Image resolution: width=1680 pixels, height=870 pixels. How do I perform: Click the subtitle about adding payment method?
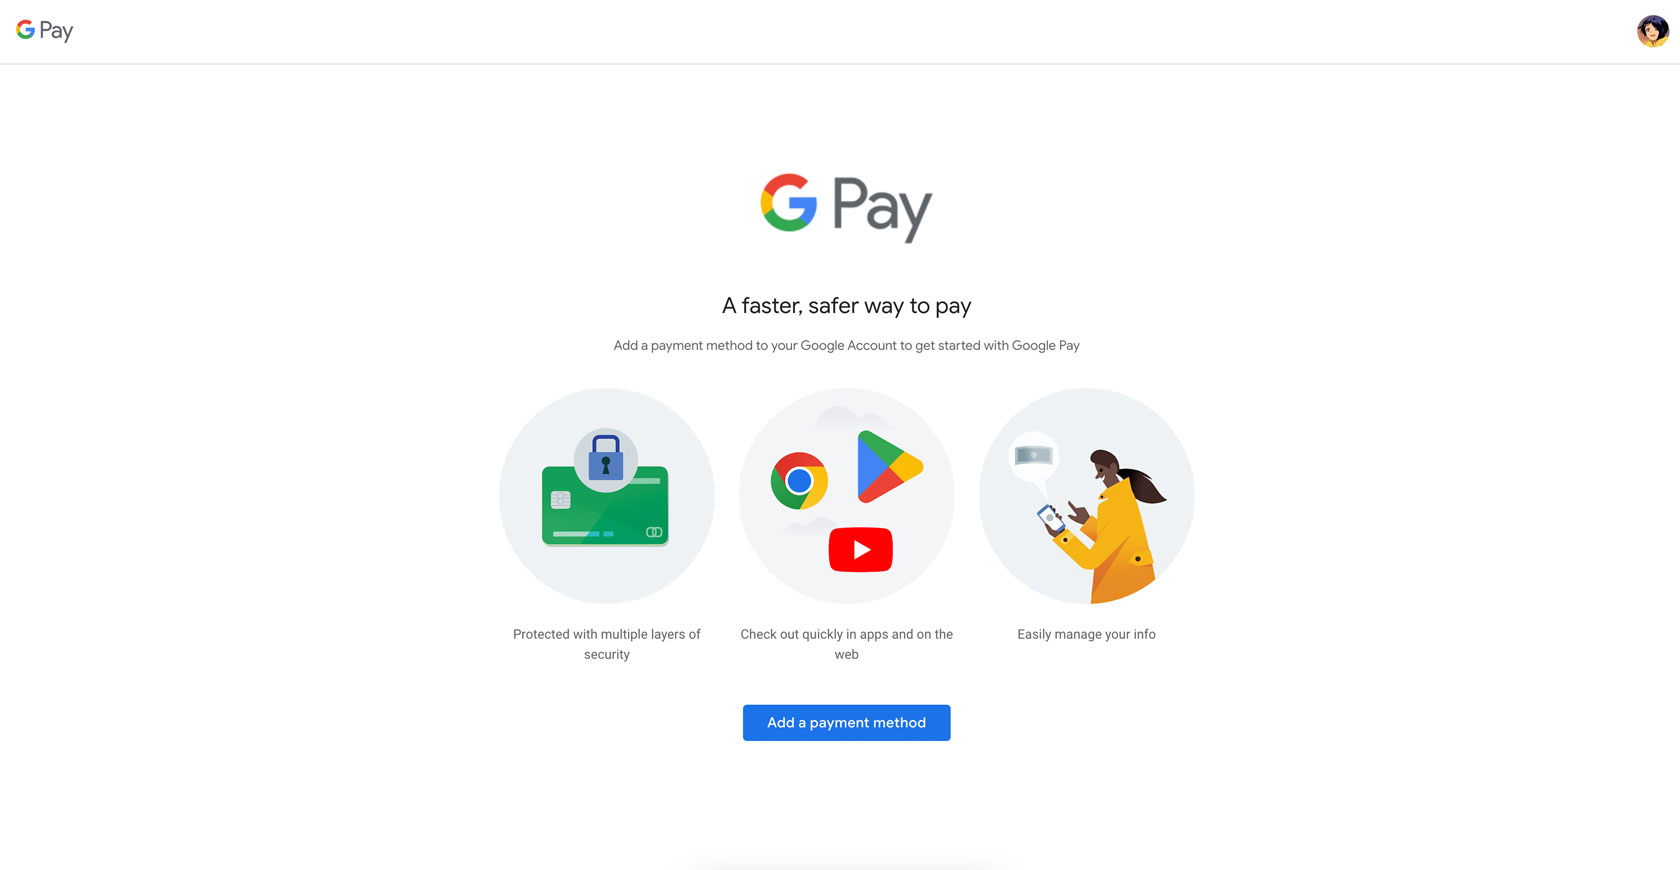(x=846, y=346)
